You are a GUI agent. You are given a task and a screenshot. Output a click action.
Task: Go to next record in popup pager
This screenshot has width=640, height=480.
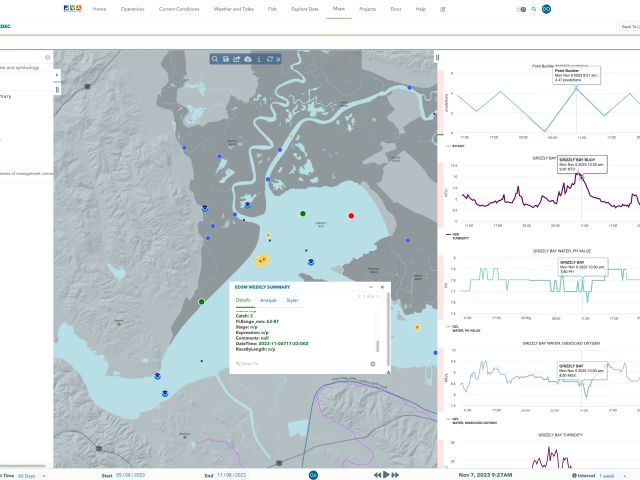click(x=378, y=296)
